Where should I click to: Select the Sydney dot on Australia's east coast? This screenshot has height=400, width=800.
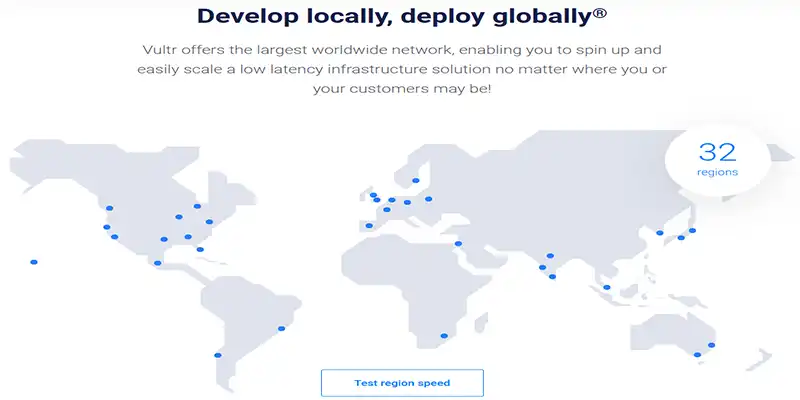(x=711, y=346)
